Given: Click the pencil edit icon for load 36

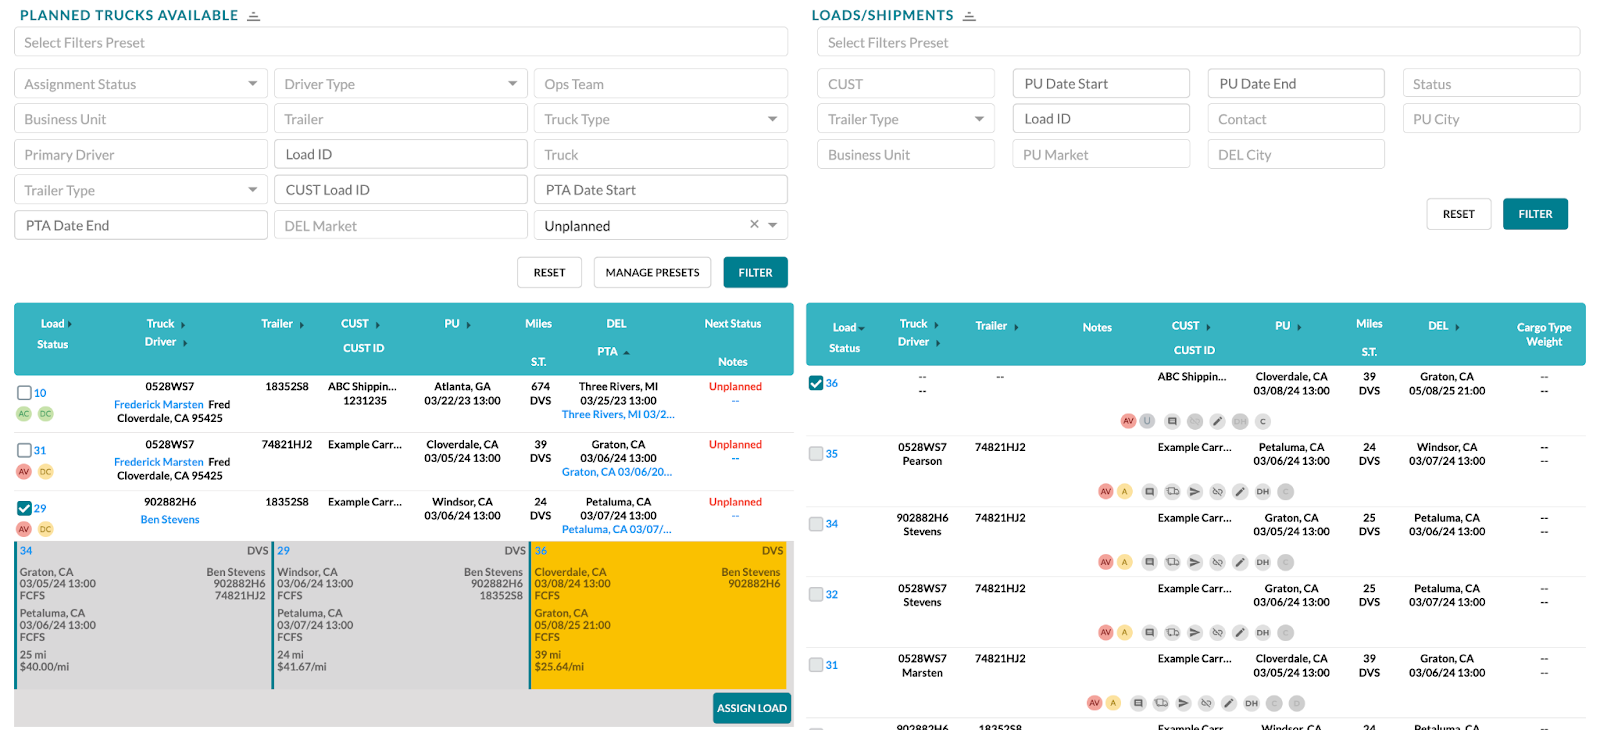Looking at the screenshot, I should pos(1217,421).
